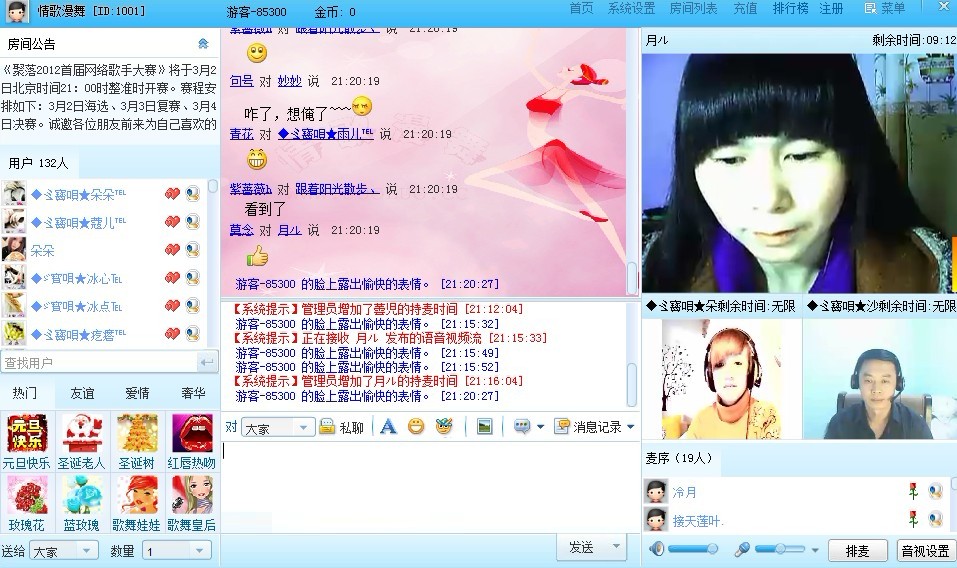Image resolution: width=957 pixels, height=568 pixels.
Task: Open the 音视设置 settings button
Action: 925,551
